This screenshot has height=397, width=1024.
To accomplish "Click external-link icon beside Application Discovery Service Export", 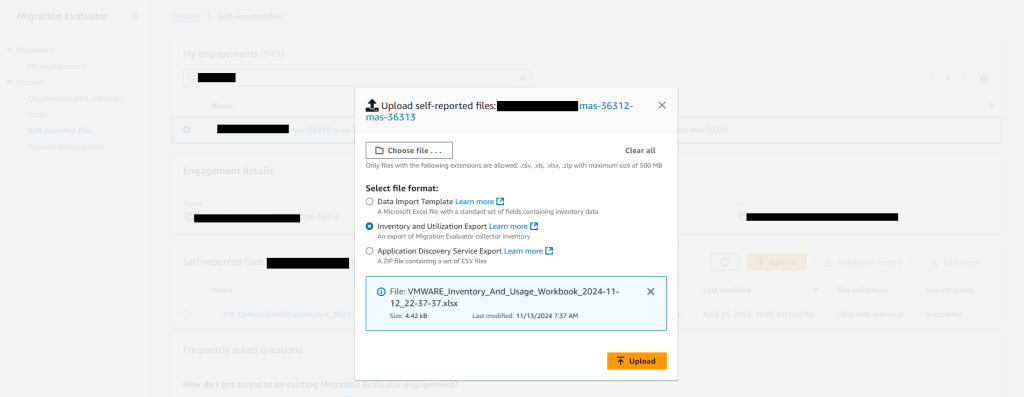I will [x=549, y=251].
